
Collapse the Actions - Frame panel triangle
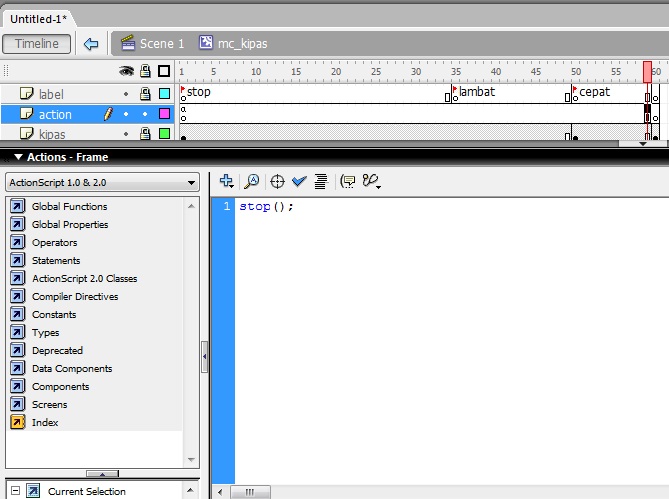[x=18, y=157]
